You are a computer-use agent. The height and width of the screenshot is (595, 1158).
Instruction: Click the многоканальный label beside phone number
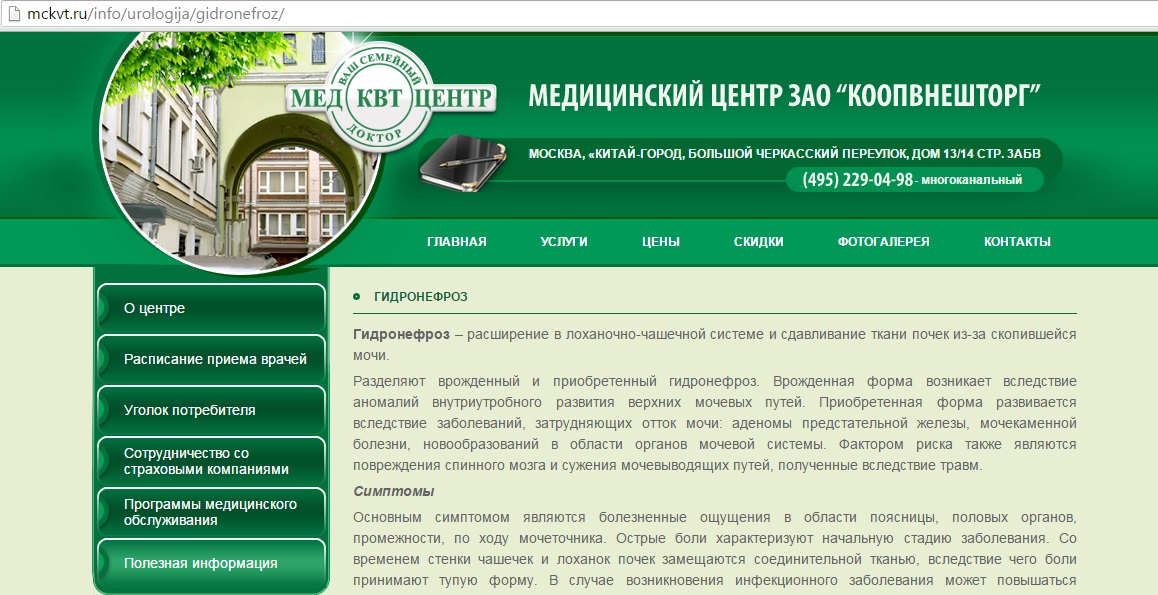(971, 180)
